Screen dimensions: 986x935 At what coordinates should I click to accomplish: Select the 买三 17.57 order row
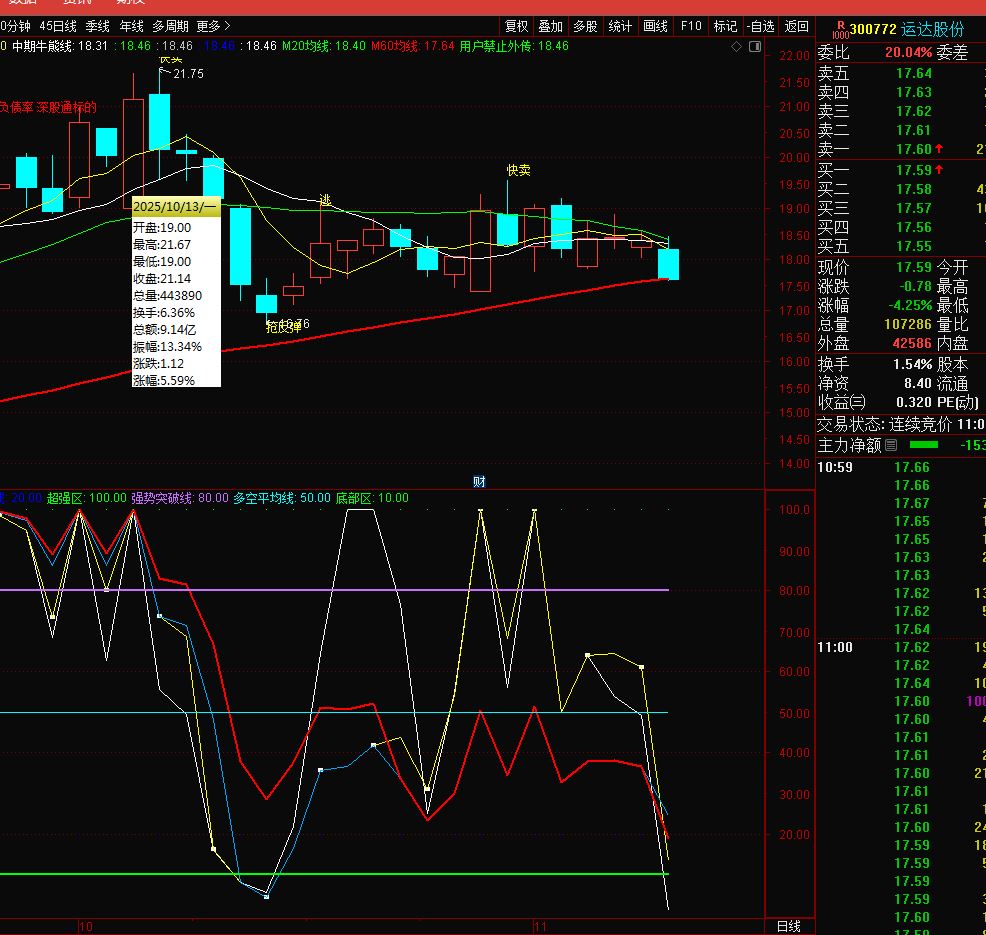pyautogui.click(x=901, y=208)
